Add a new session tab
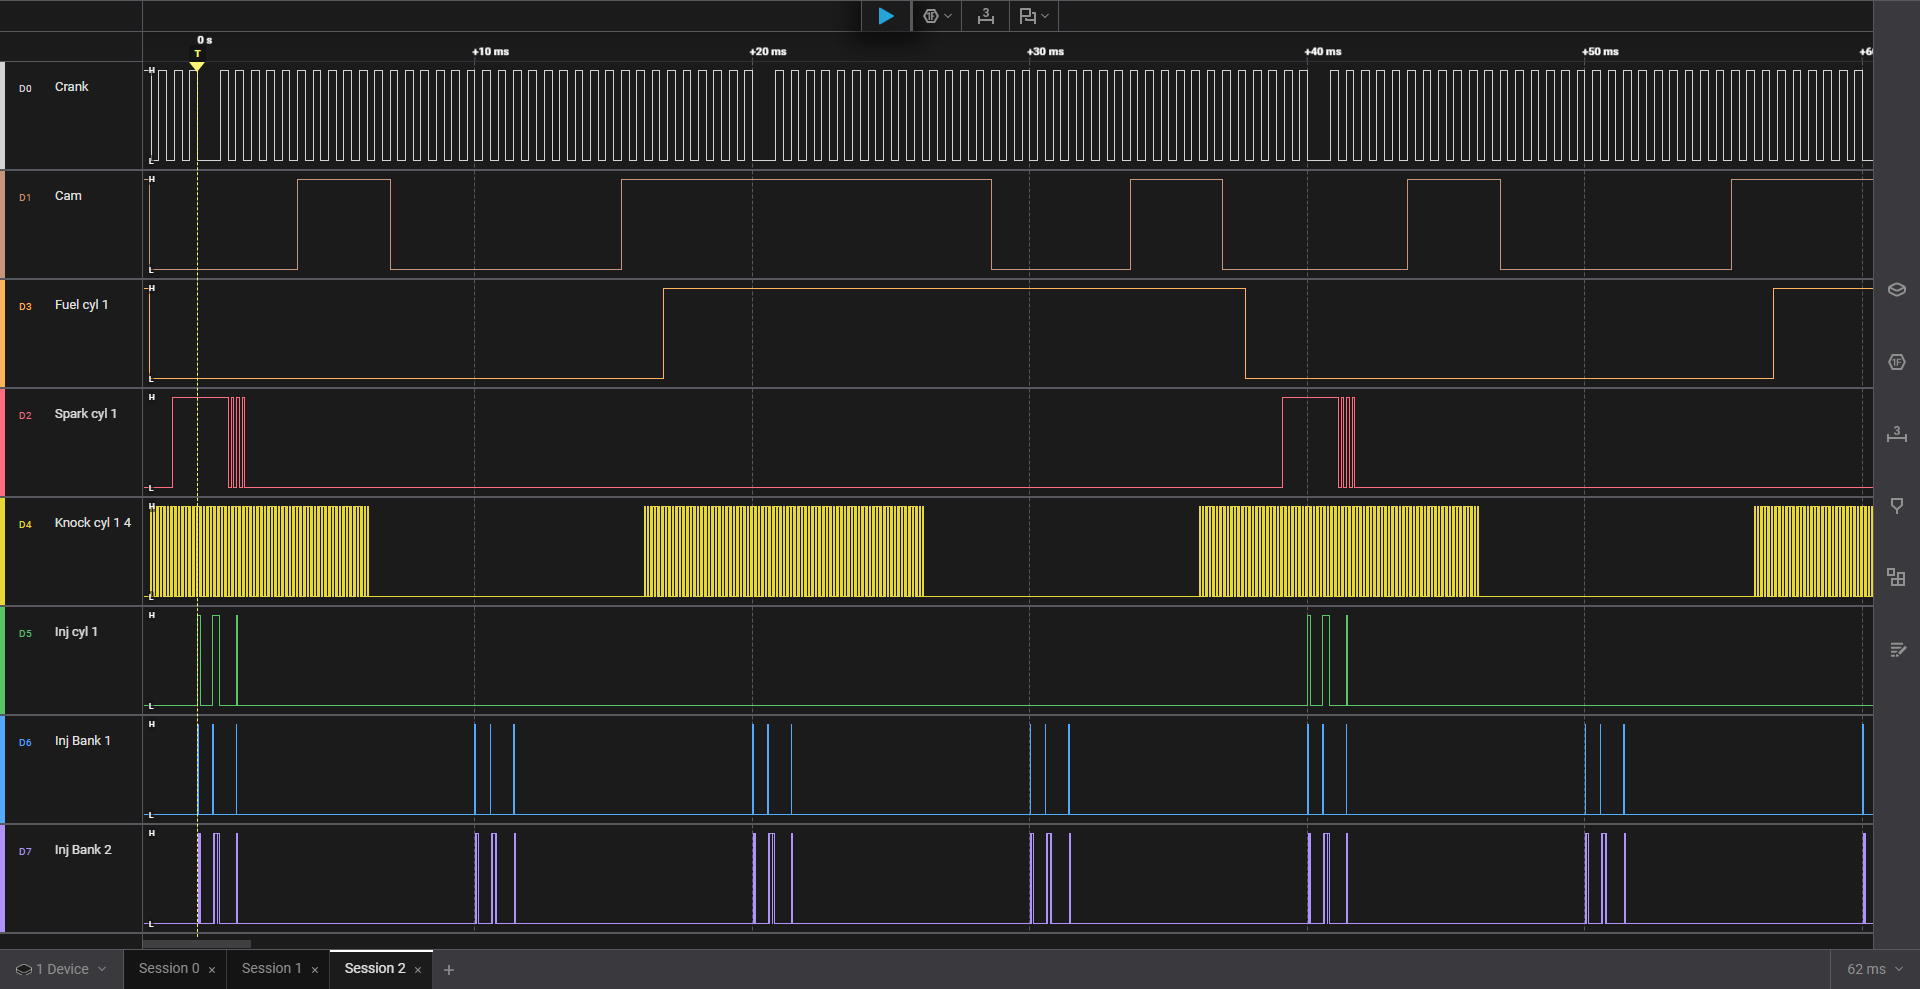The height and width of the screenshot is (989, 1920). click(x=449, y=970)
